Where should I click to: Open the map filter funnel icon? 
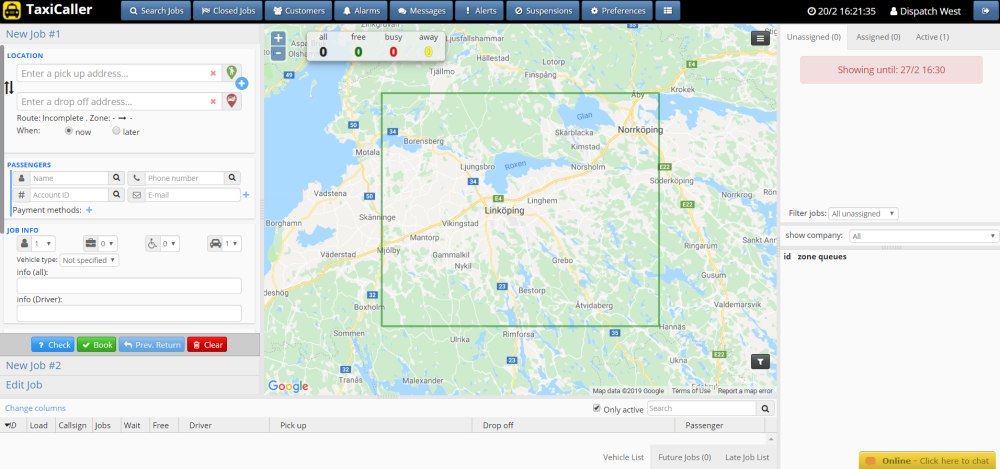(760, 362)
